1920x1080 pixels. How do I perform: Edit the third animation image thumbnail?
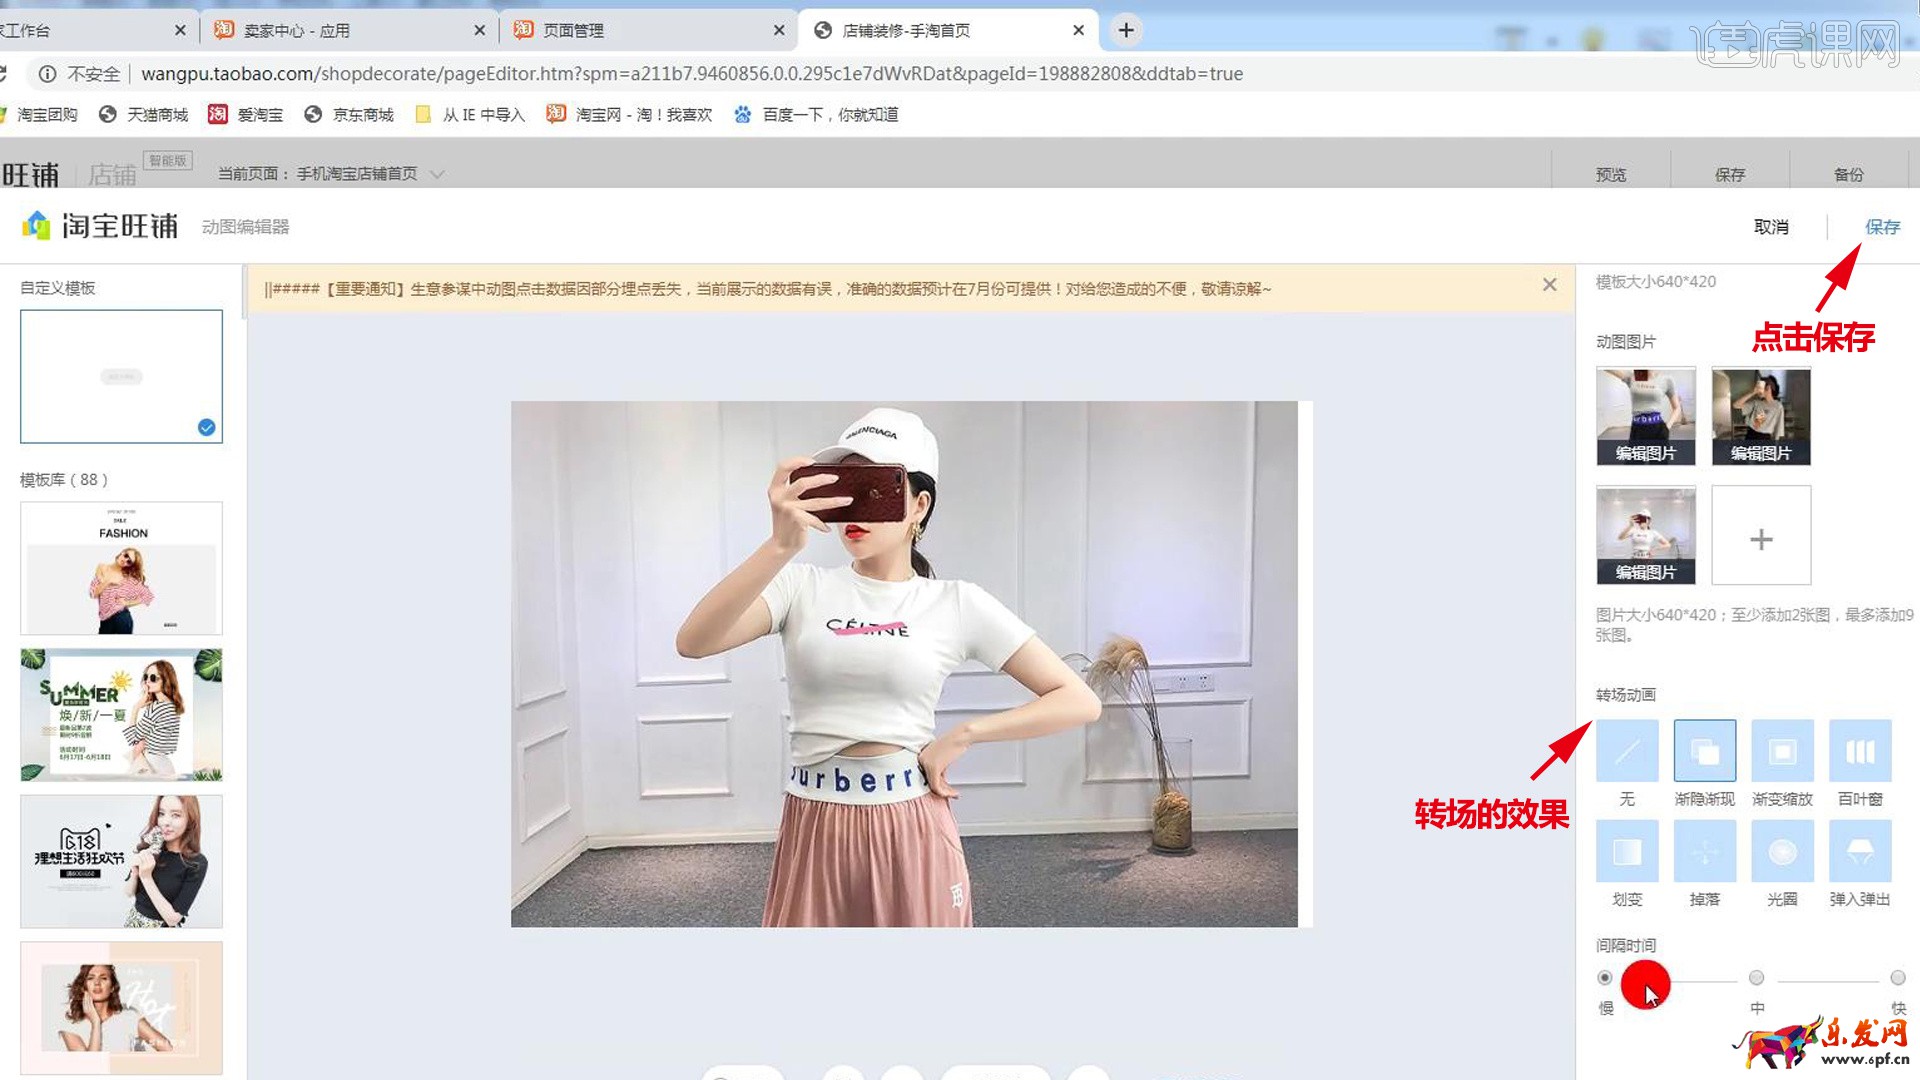coord(1646,535)
